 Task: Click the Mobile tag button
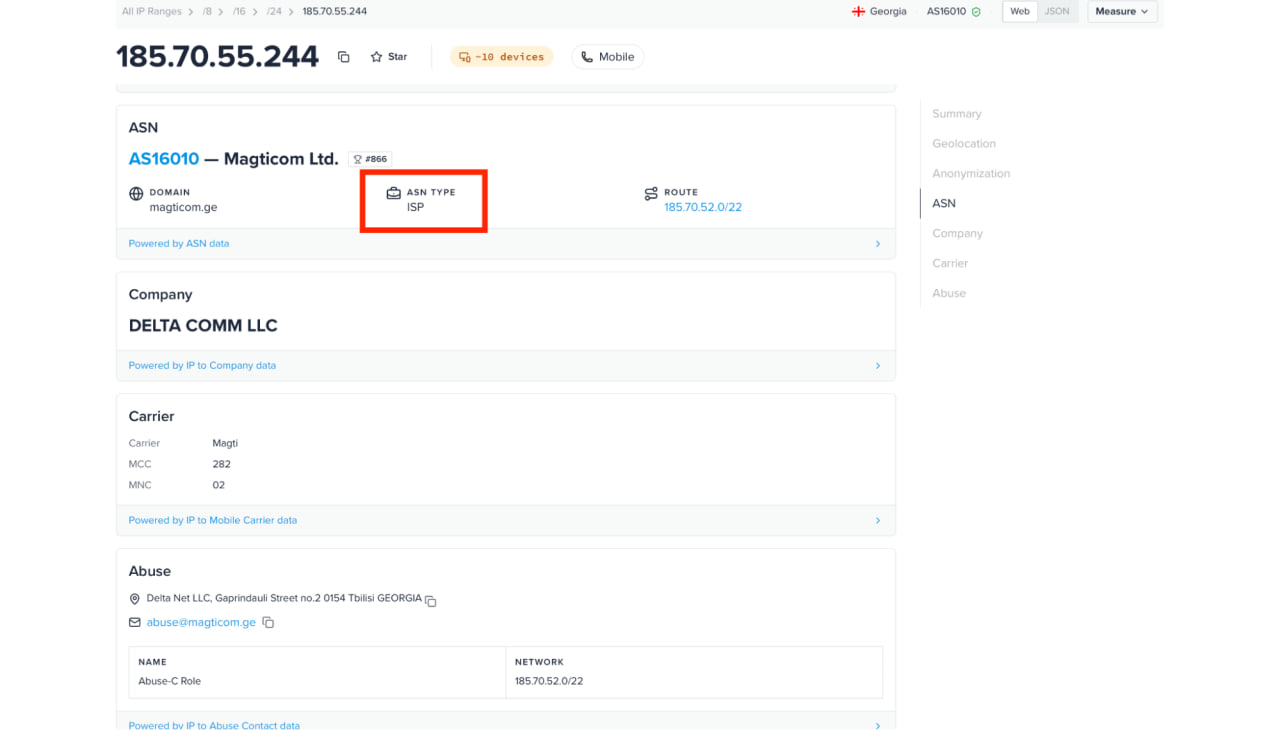(x=608, y=57)
